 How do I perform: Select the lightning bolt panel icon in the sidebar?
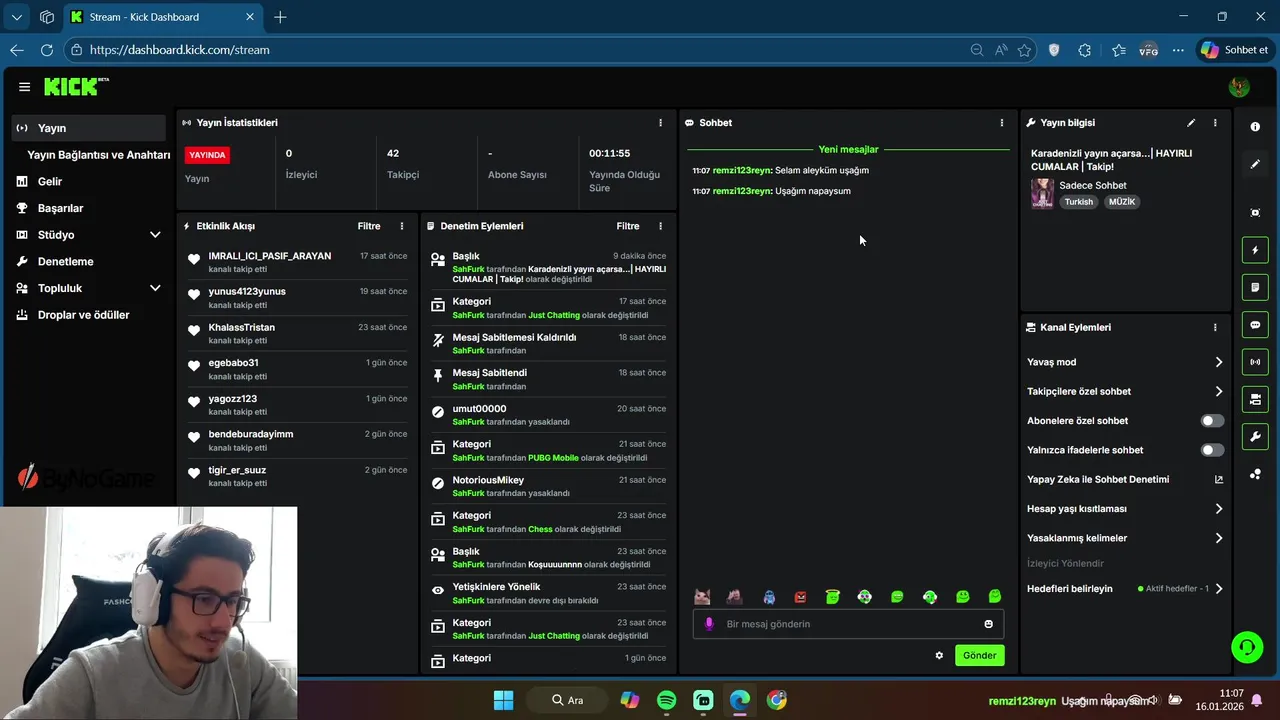[1255, 250]
